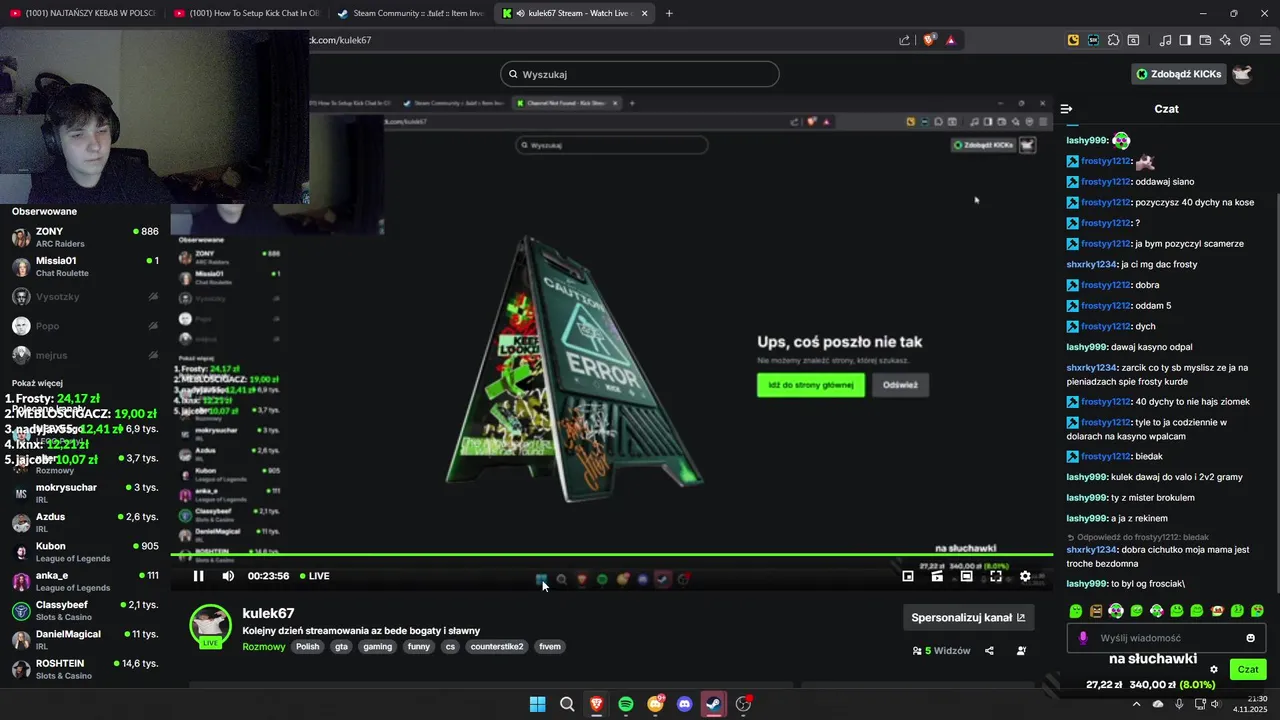Mute audio in kulek67 Stream tab
Image resolution: width=1280 pixels, height=720 pixels.
[521, 13]
